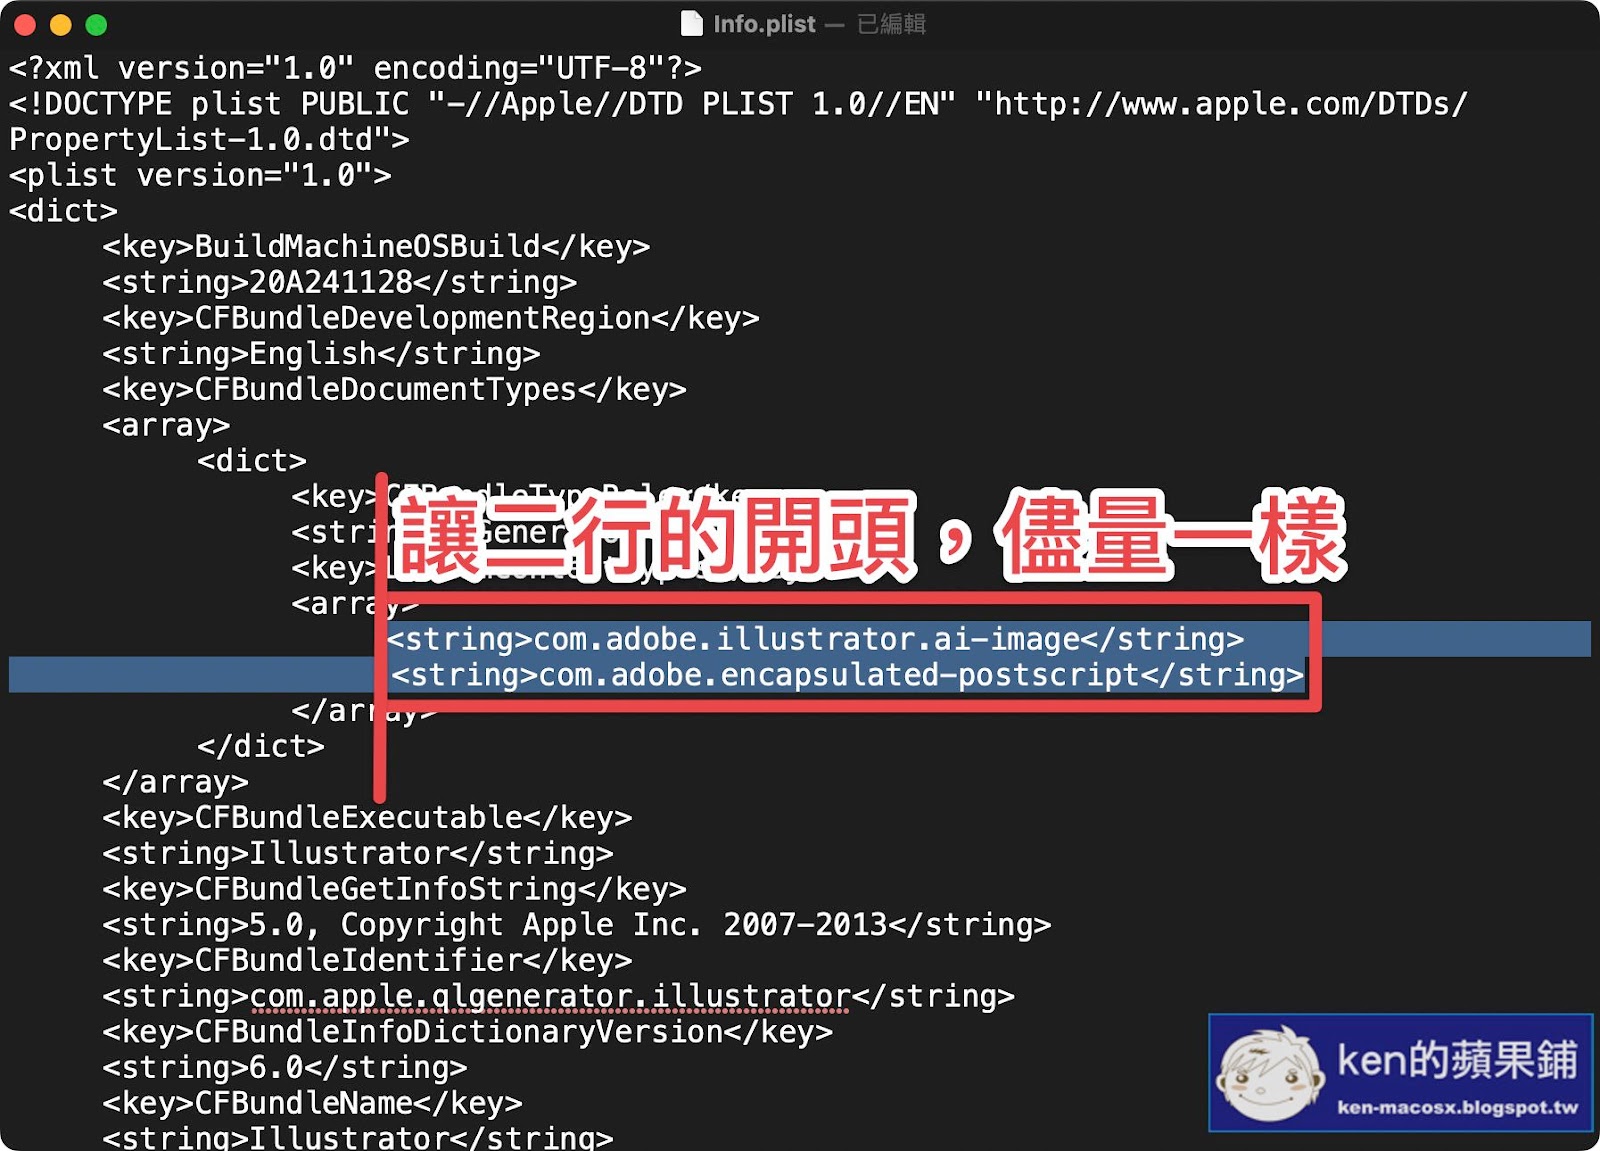Click the ken的蘋果鋪 mascot face logo
Viewport: 1600px width, 1151px height.
coord(1270,1074)
